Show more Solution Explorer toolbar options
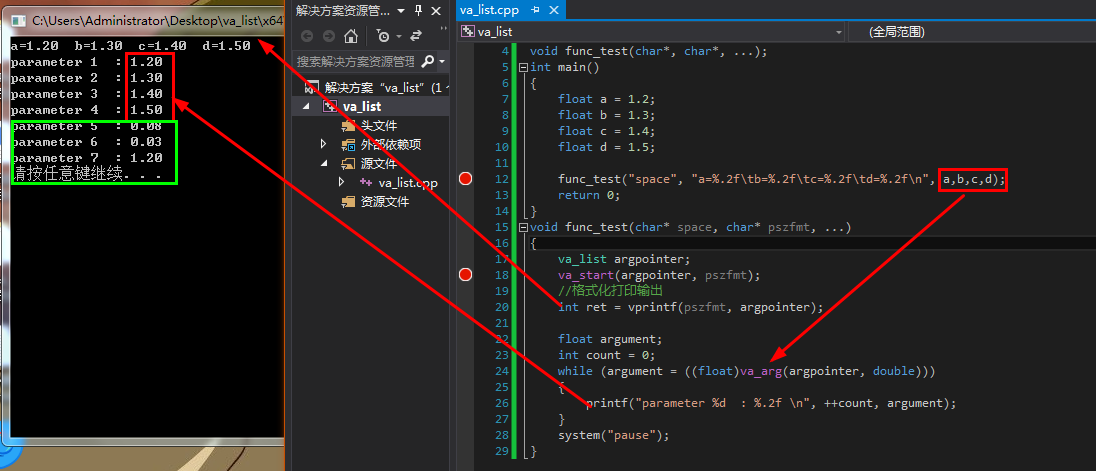This screenshot has width=1096, height=471. pyautogui.click(x=443, y=31)
